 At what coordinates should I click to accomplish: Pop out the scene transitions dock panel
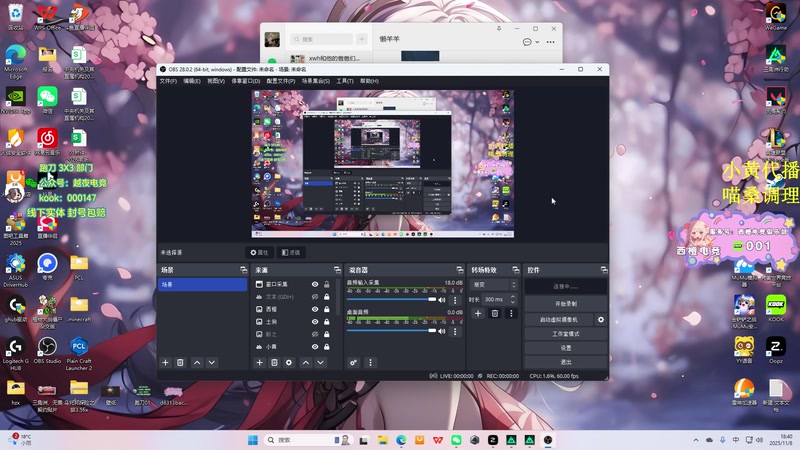(x=515, y=269)
